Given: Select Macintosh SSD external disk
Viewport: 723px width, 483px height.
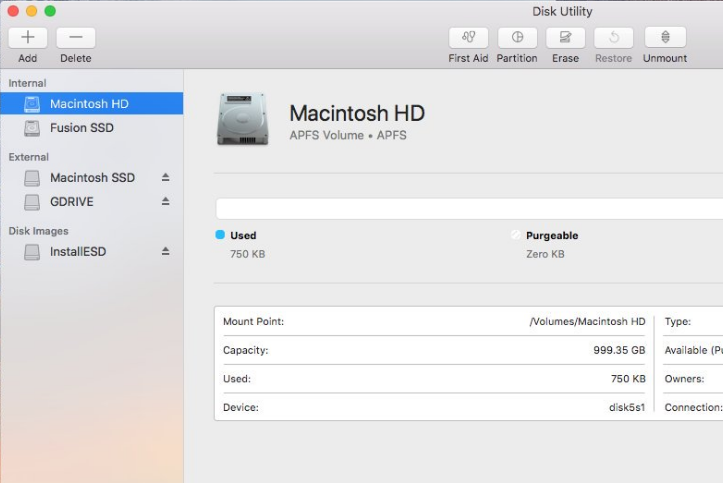Looking at the screenshot, I should 92,177.
